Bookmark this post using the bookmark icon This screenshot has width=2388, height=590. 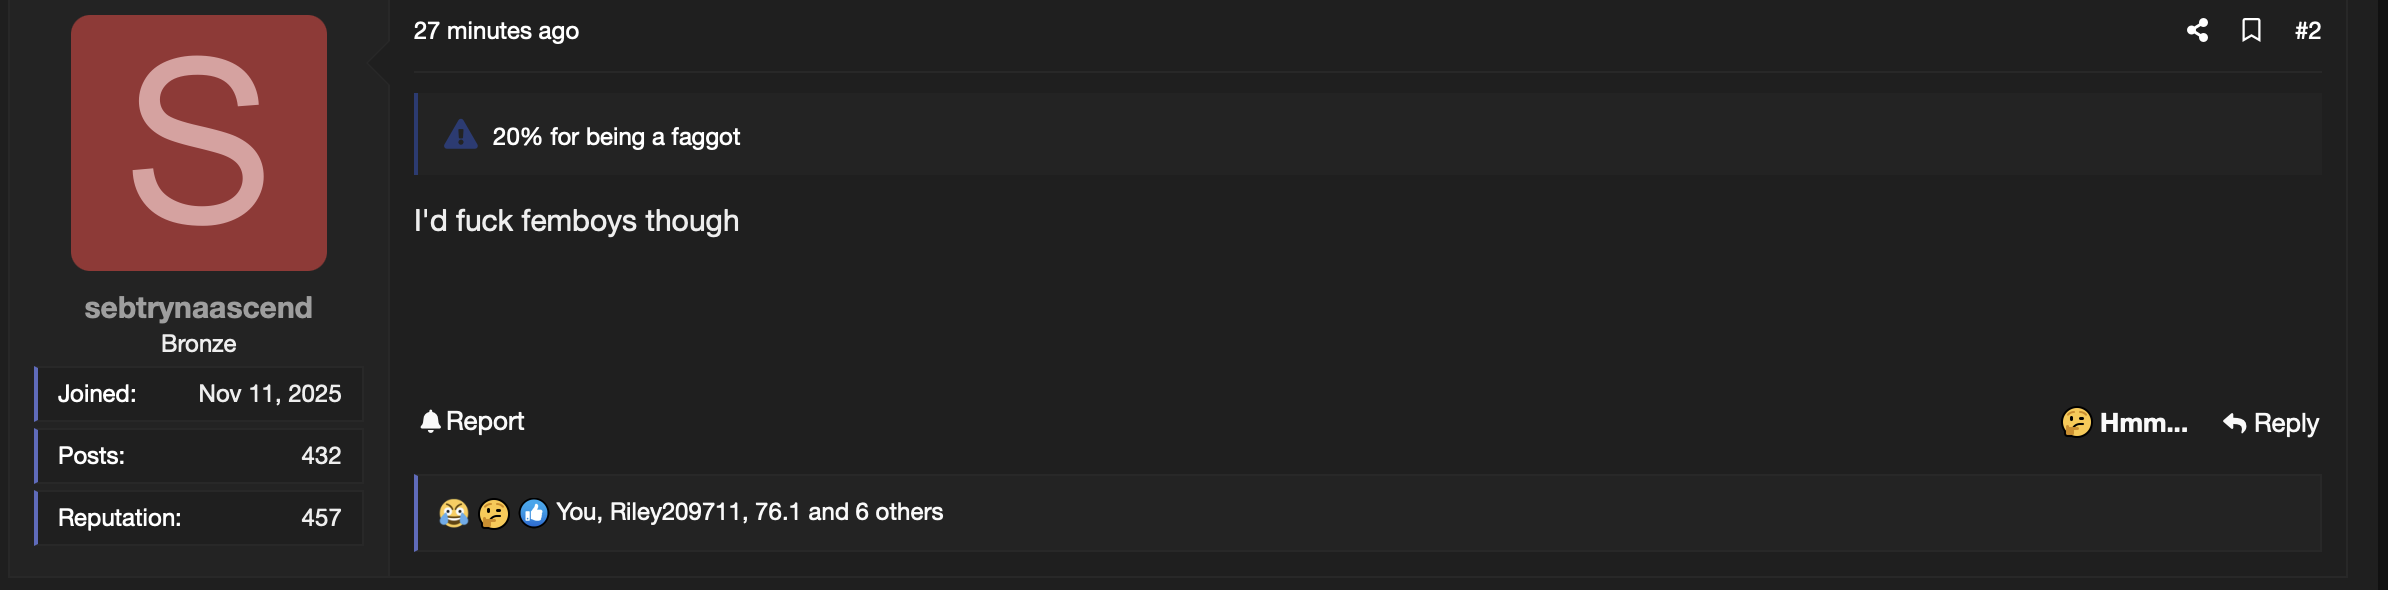(x=2251, y=30)
